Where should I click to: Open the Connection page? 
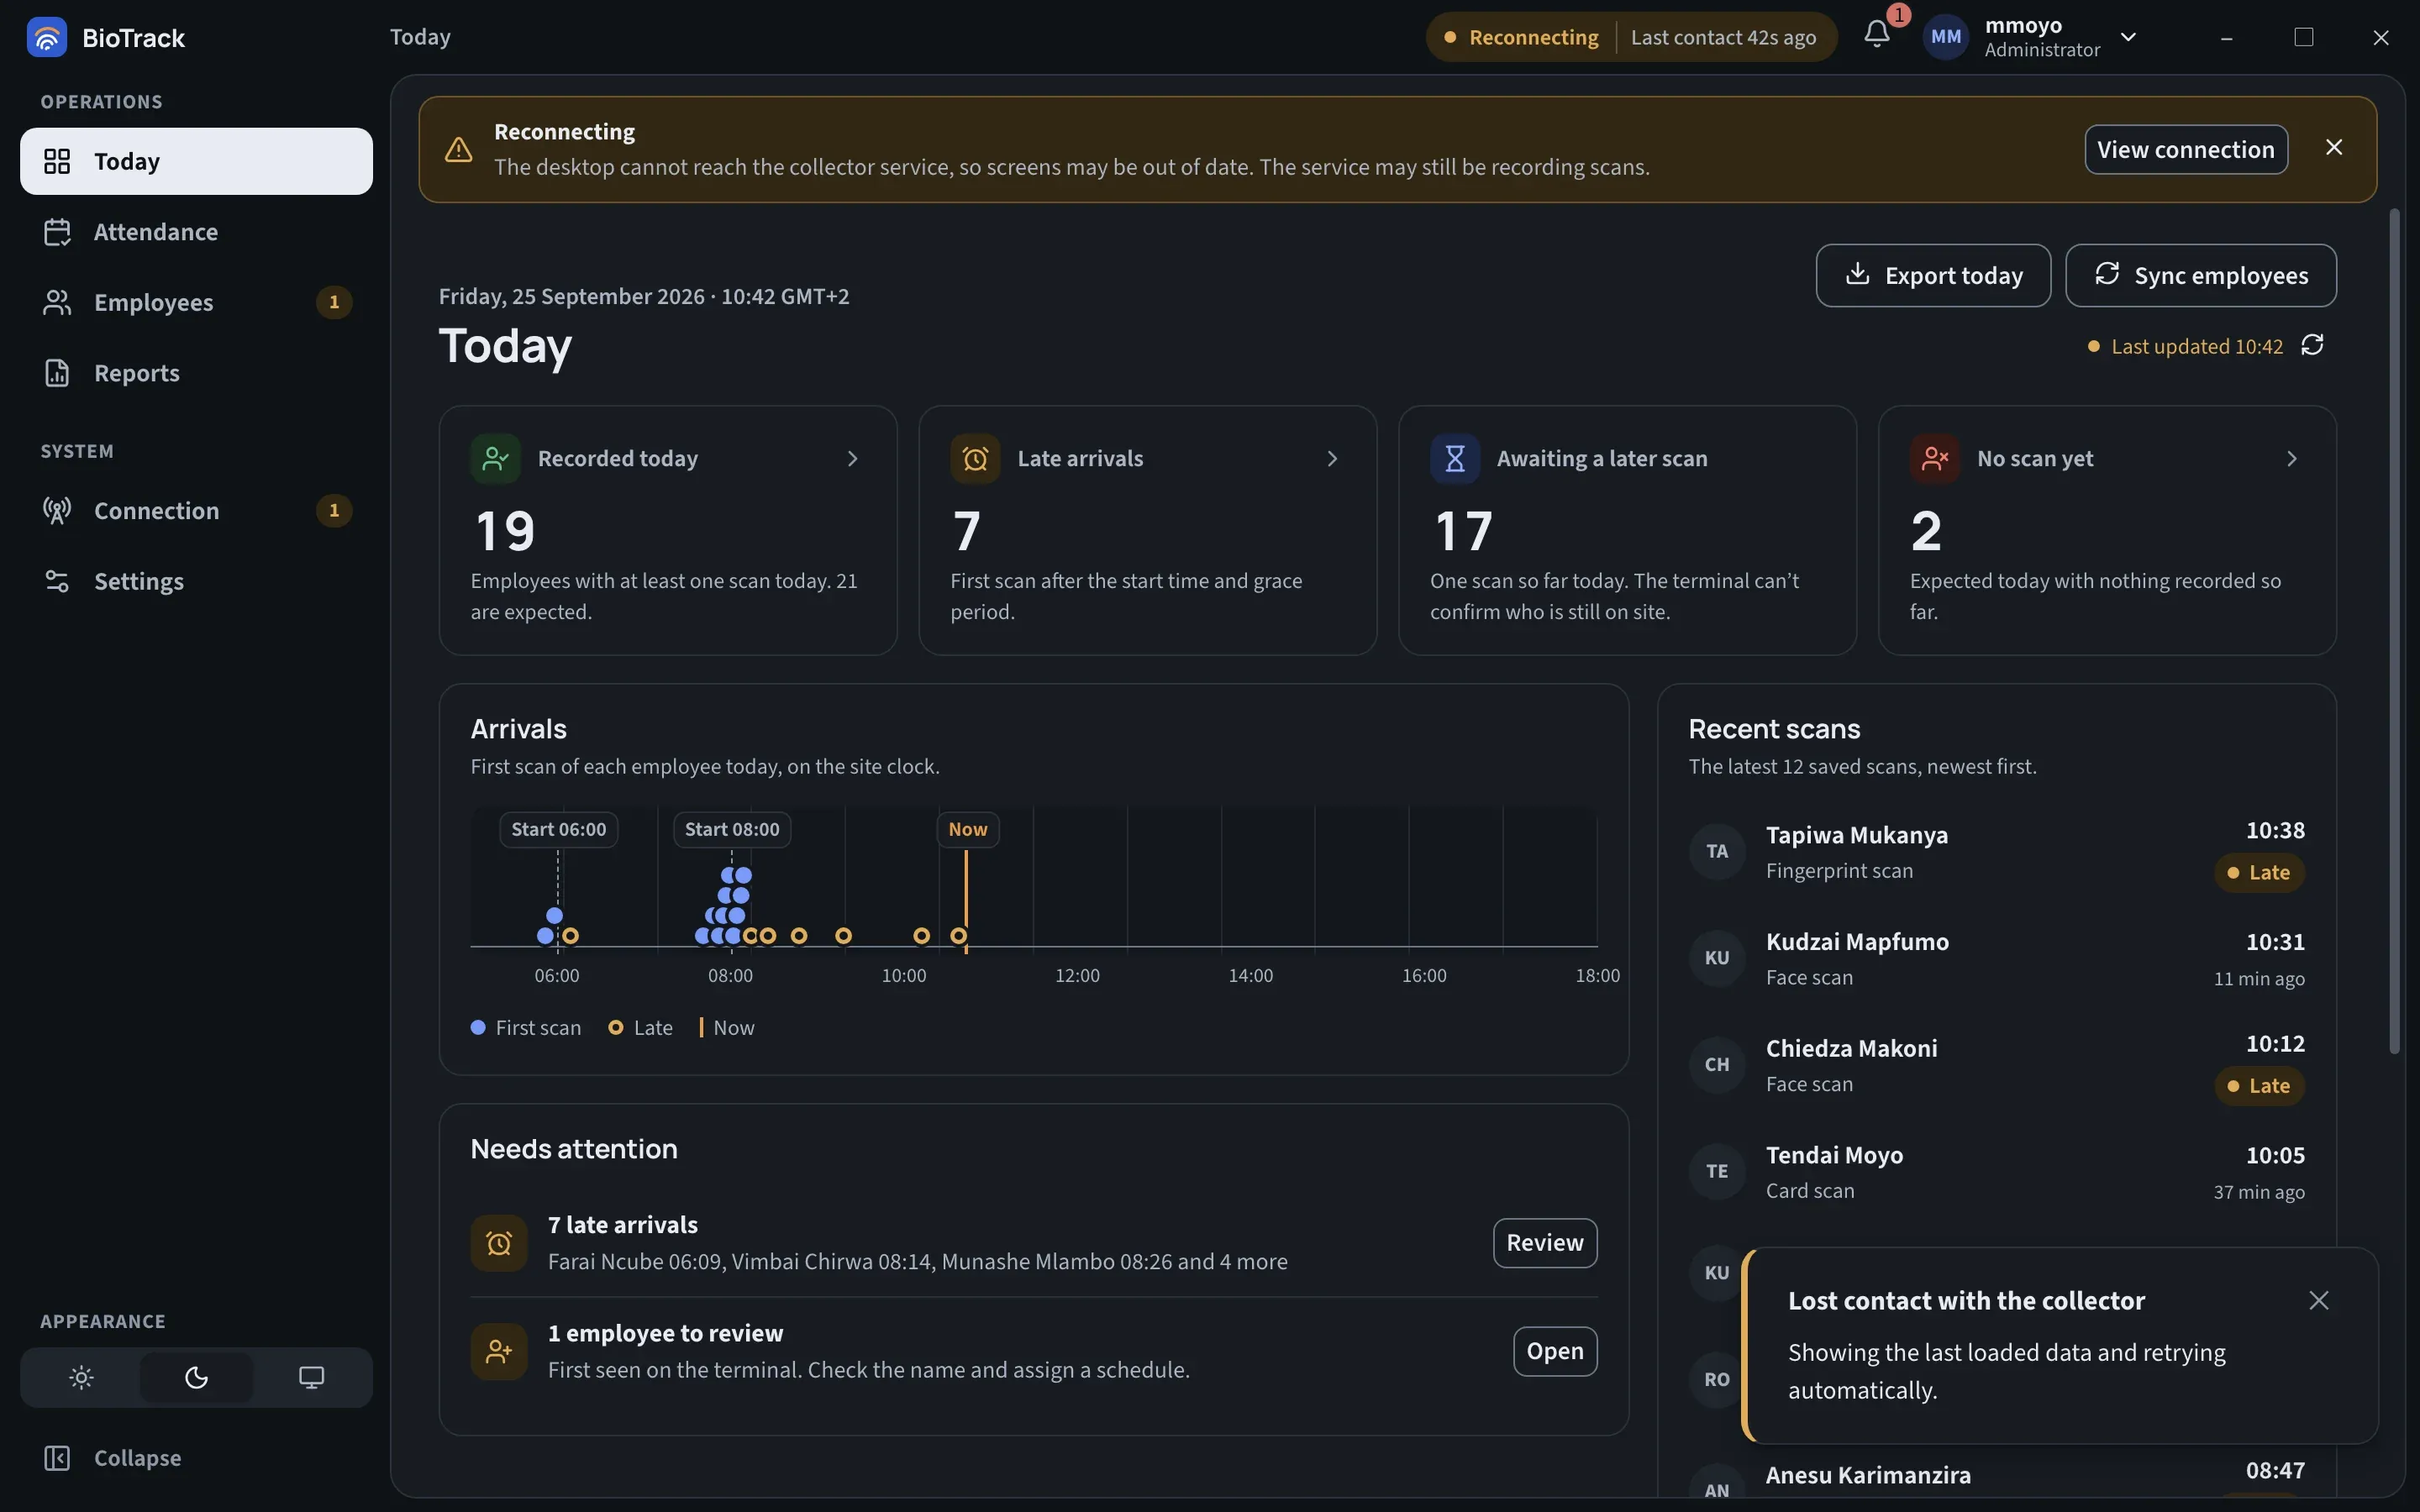[x=196, y=511]
